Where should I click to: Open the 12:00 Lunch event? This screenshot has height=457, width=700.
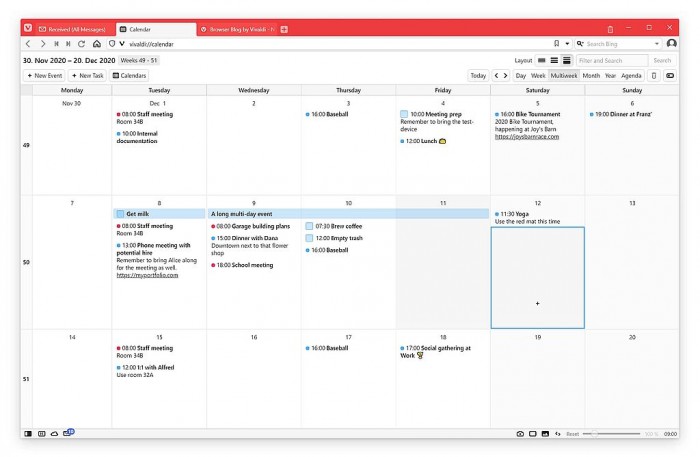click(423, 141)
